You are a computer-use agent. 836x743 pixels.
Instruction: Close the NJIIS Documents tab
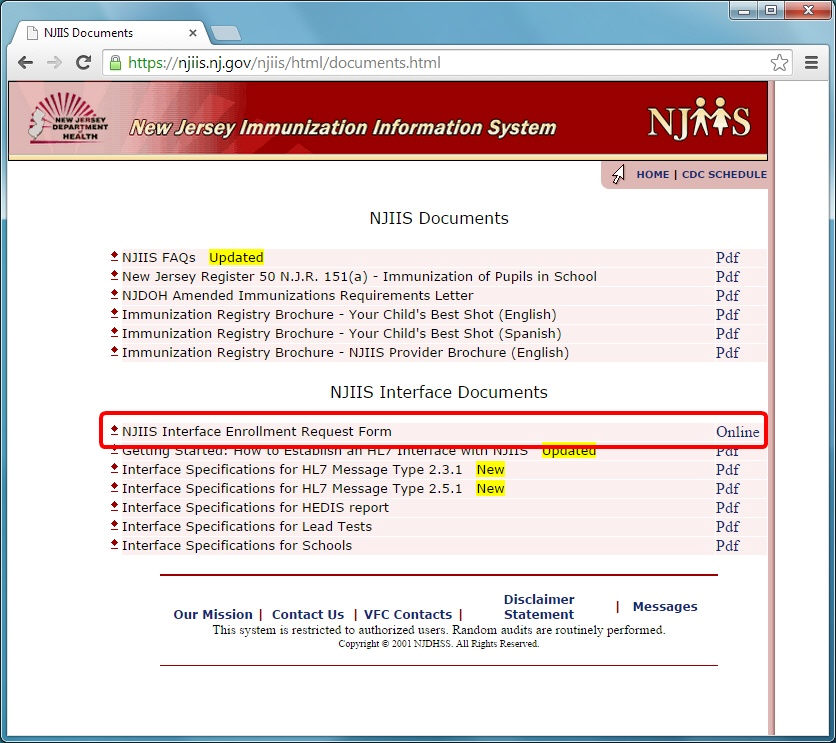click(x=193, y=33)
